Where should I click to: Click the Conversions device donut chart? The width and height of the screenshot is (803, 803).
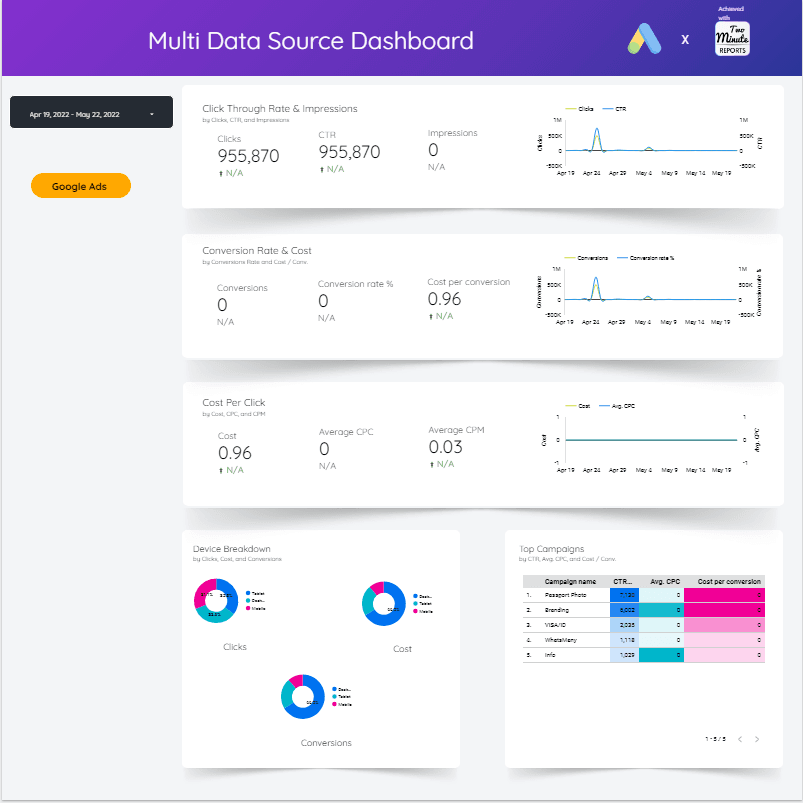[x=303, y=696]
